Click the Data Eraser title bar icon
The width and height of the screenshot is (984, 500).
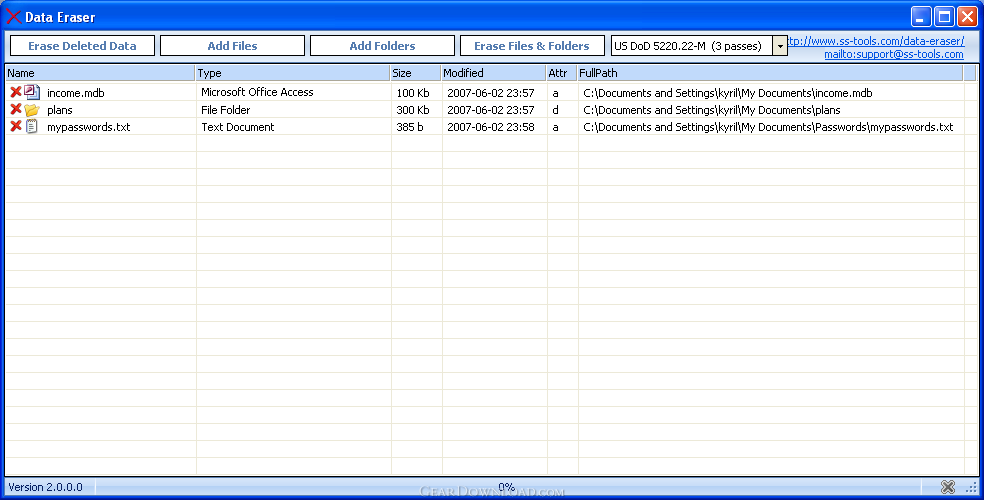point(13,16)
